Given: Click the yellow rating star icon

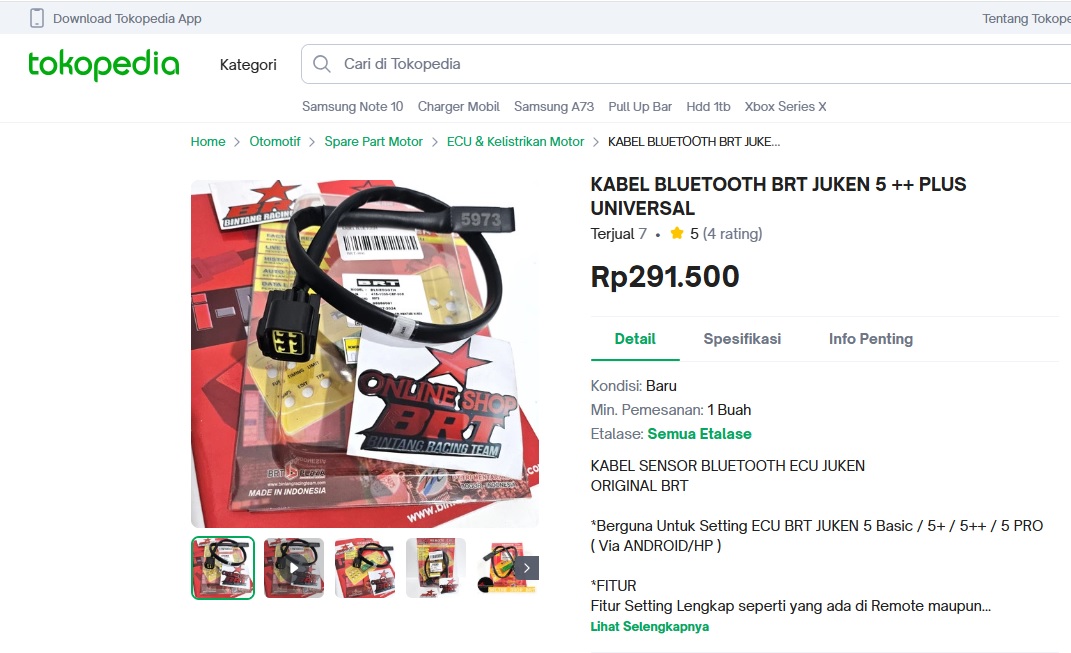Looking at the screenshot, I should point(677,234).
